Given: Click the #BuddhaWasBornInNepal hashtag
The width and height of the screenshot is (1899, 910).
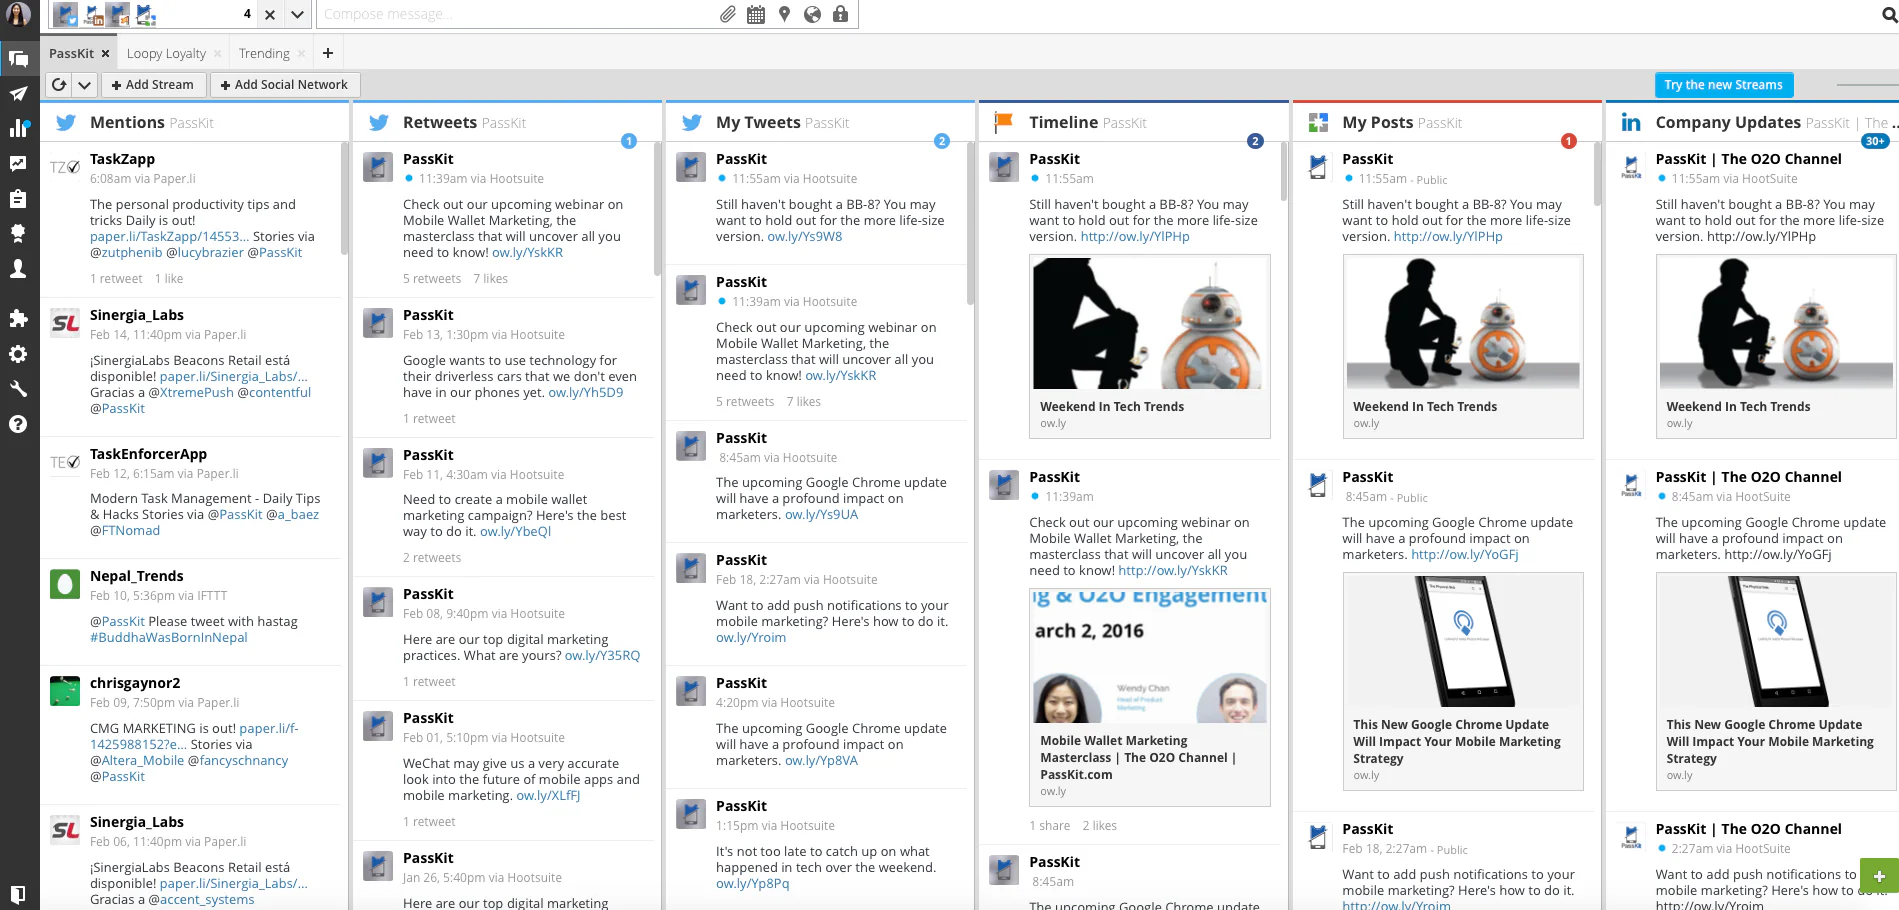Looking at the screenshot, I should click(168, 638).
